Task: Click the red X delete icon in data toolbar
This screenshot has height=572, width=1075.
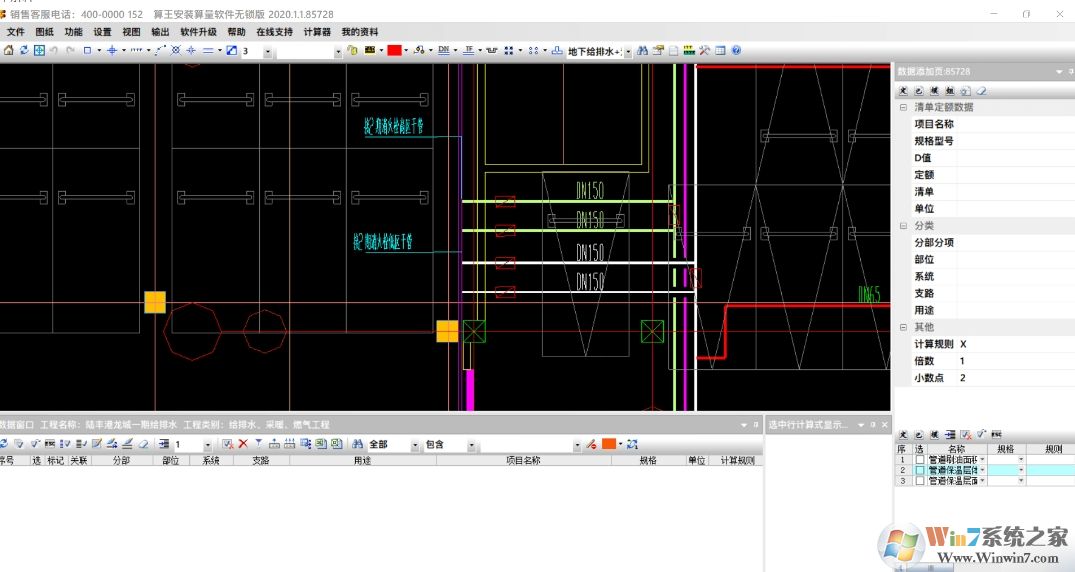Action: click(x=243, y=444)
